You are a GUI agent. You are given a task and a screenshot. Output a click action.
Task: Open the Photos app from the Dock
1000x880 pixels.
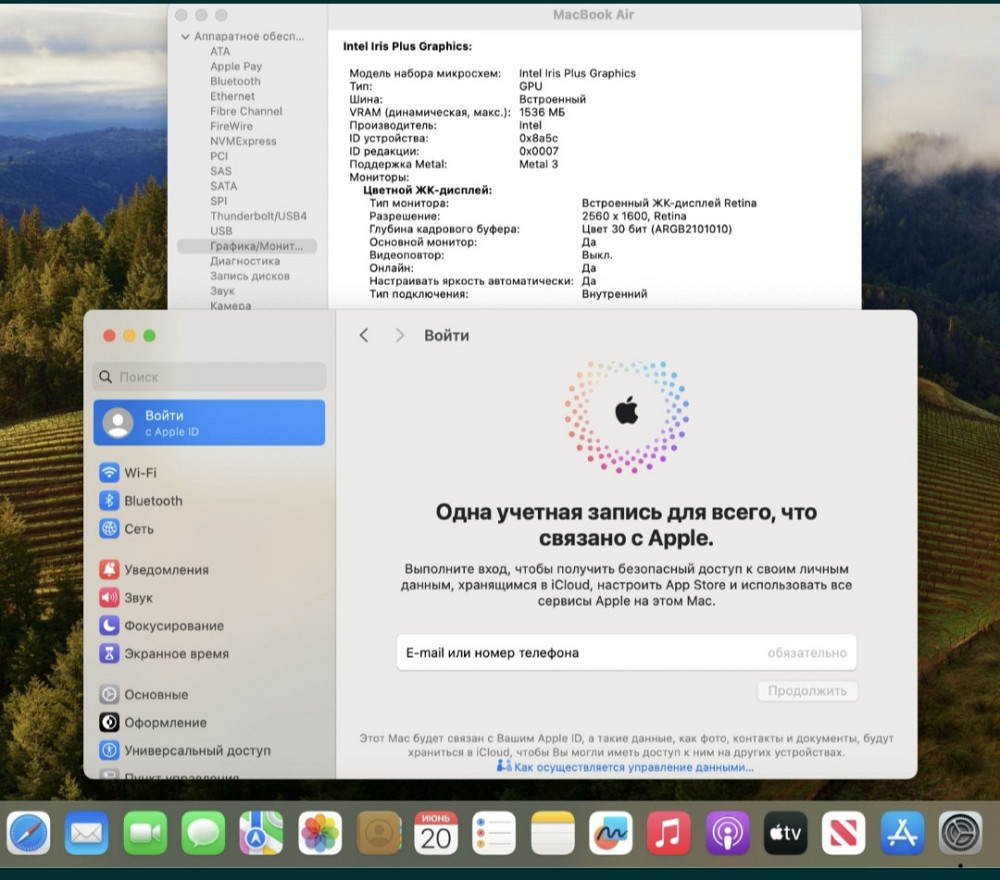320,833
